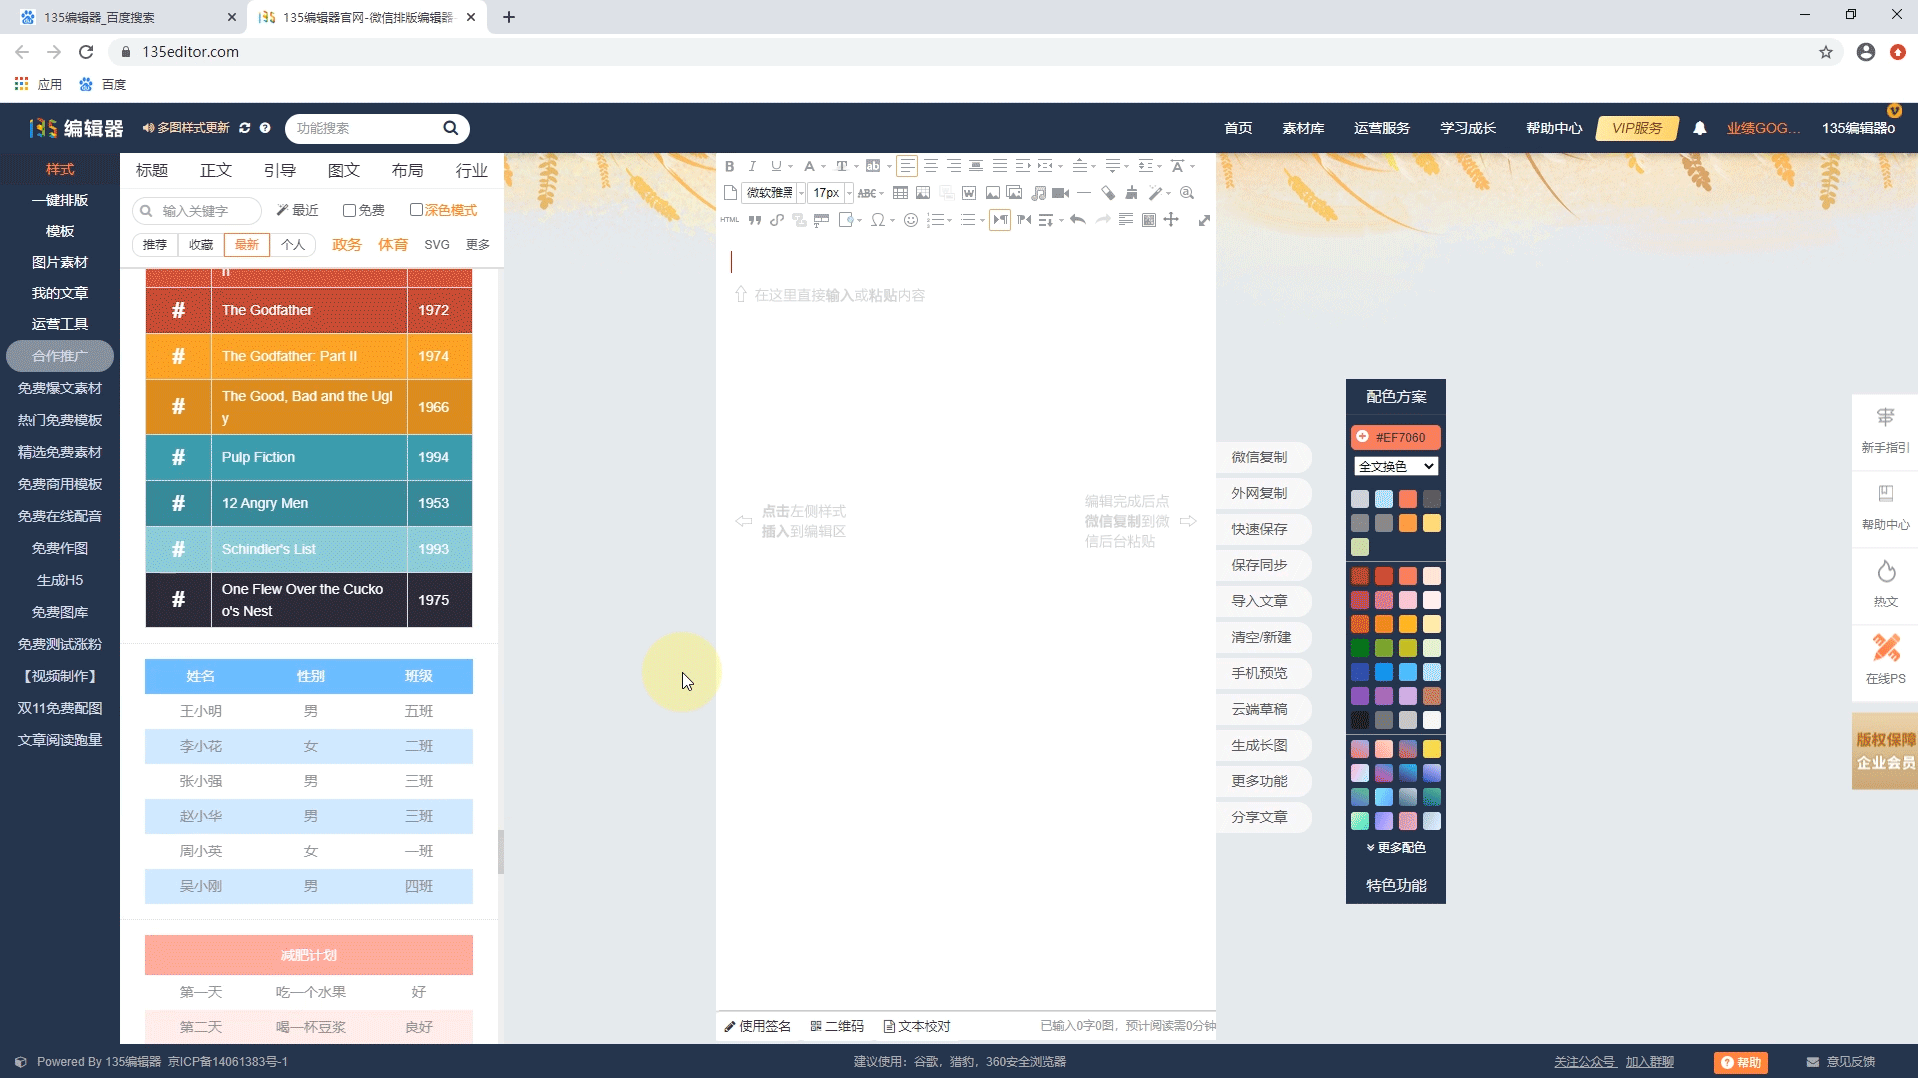Viewport: 1918px width, 1078px height.
Task: Click the italic formatting icon
Action: click(752, 166)
